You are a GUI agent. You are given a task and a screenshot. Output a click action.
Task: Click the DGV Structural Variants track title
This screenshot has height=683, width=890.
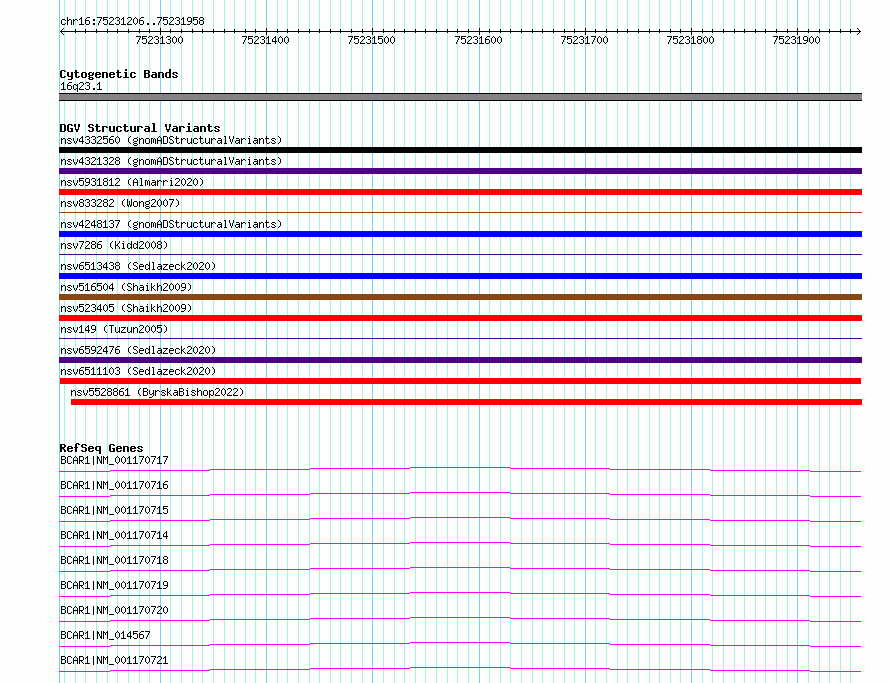coord(140,128)
